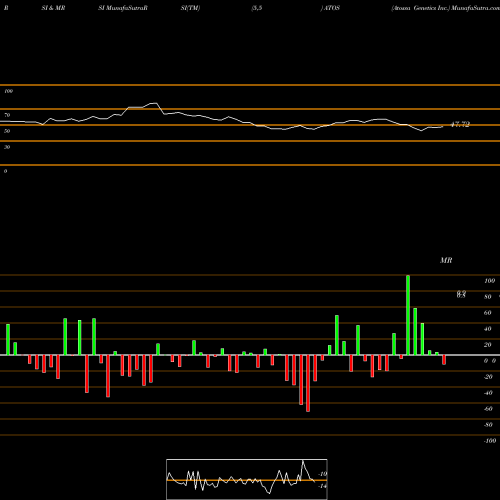Click the 'SI(TM)' header label

pos(190,8)
